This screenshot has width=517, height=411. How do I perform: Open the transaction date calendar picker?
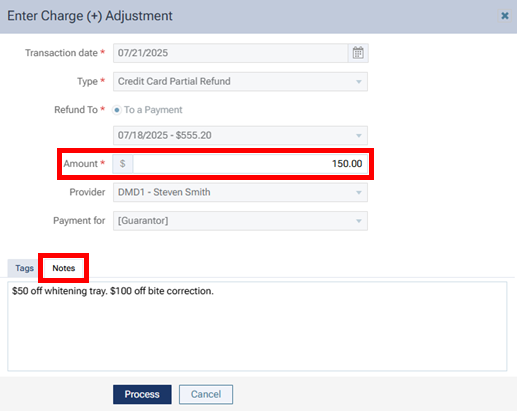tap(358, 53)
